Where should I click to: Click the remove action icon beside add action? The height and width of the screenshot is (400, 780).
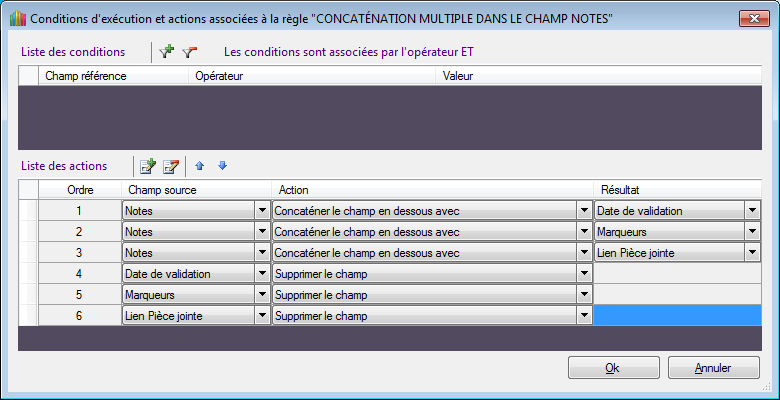[171, 166]
